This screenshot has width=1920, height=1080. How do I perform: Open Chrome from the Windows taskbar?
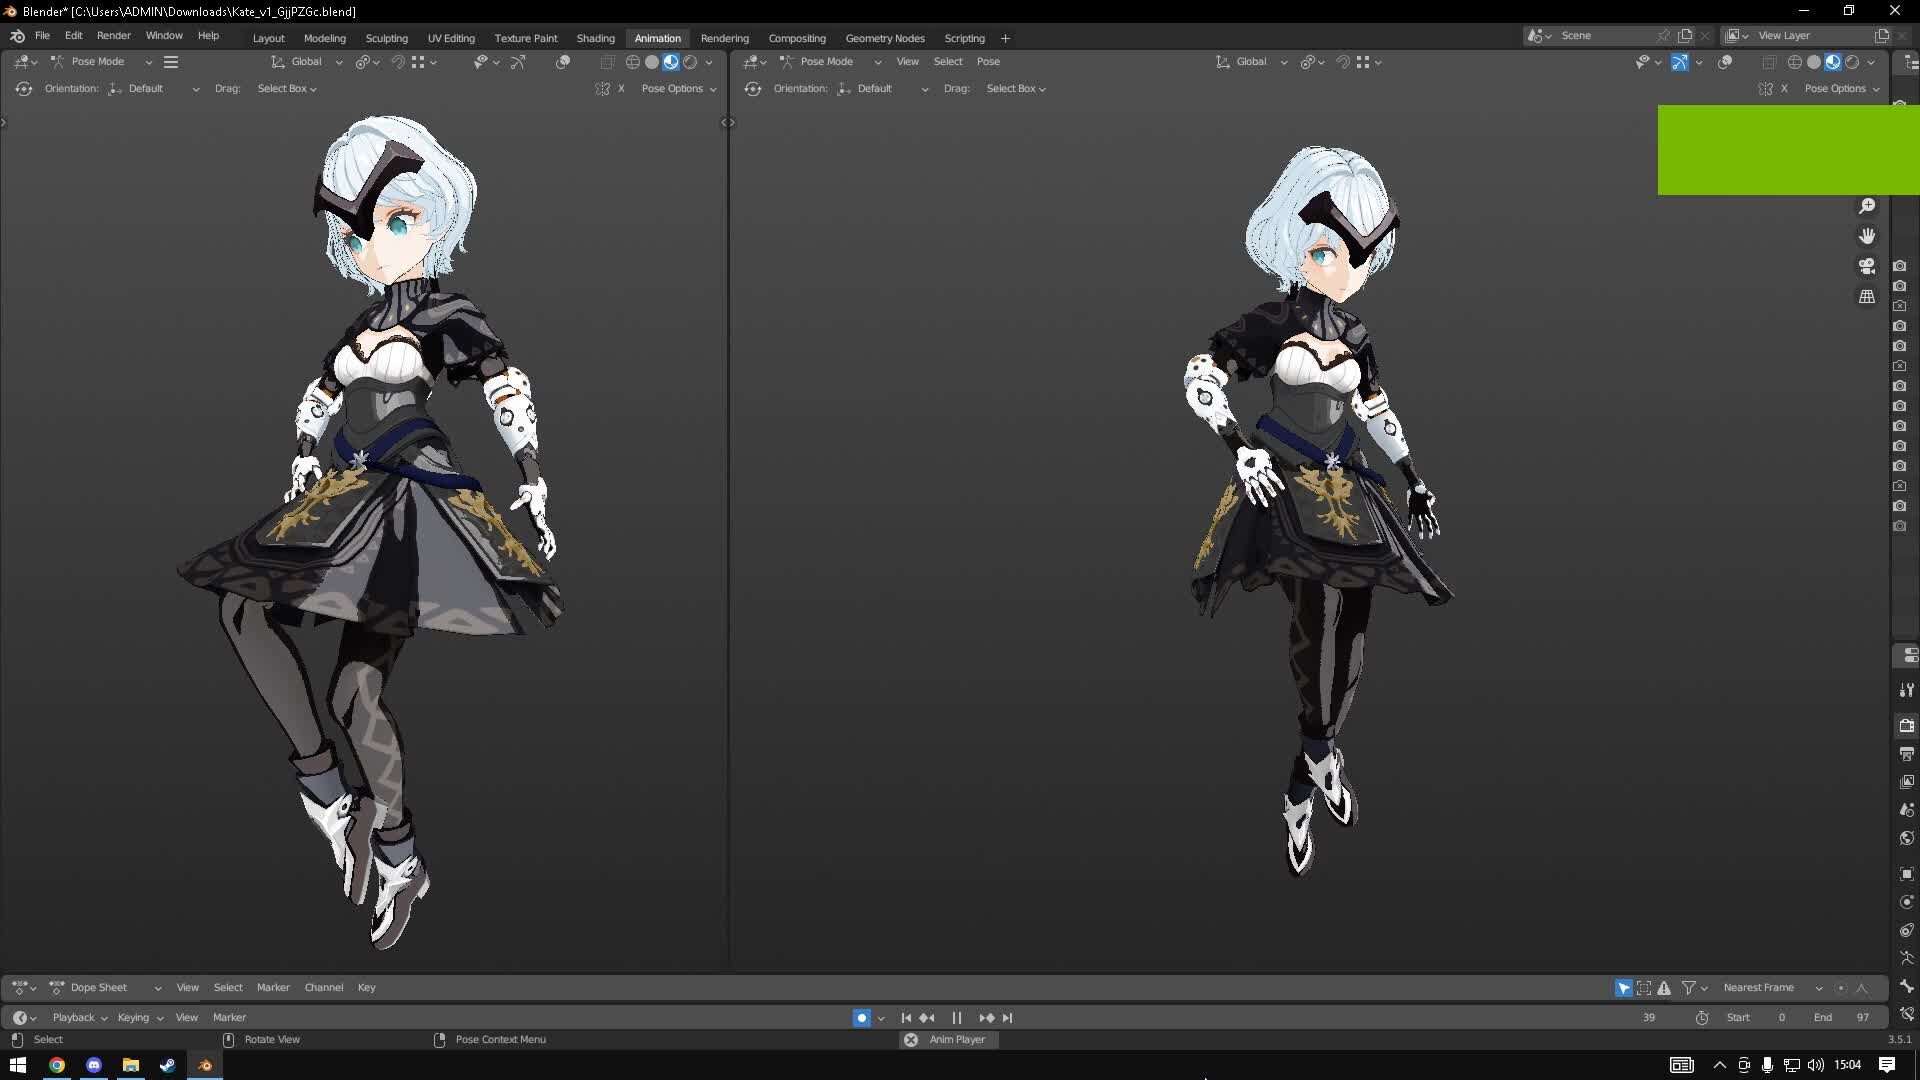click(x=57, y=1065)
